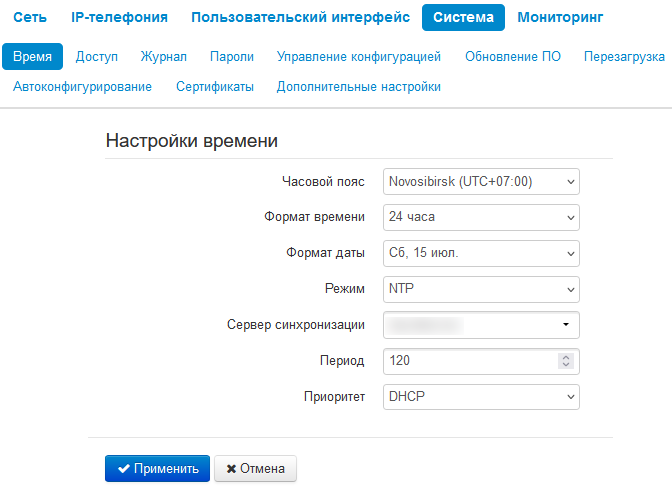Screen dimensions: 672x487
Task: Open Управление конфигурацией tab
Action: [x=359, y=57]
